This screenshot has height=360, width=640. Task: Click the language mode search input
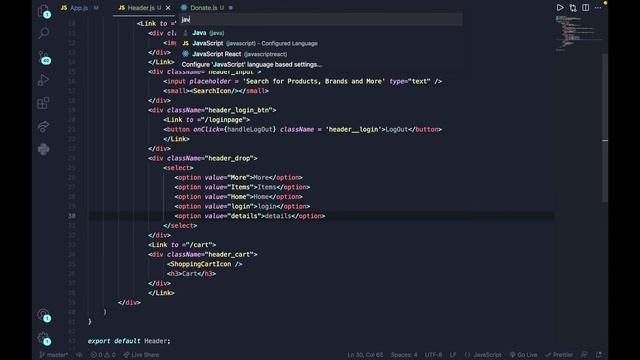pyautogui.click(x=321, y=19)
